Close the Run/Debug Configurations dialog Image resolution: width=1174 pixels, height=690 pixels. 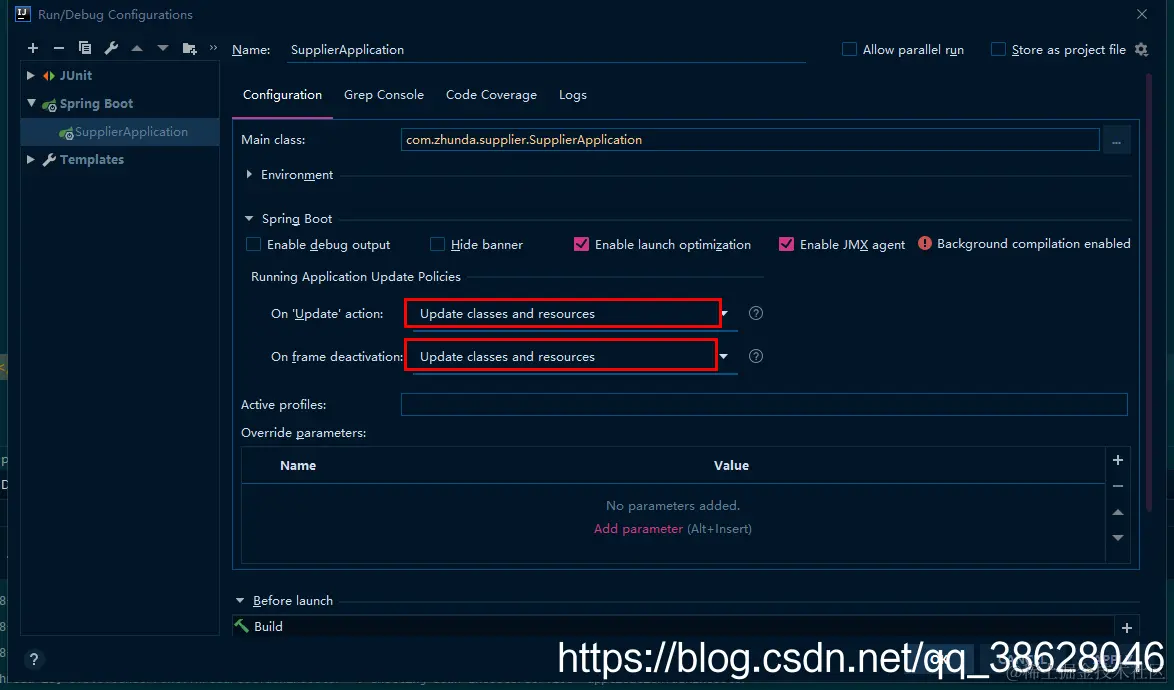pyautogui.click(x=1142, y=14)
